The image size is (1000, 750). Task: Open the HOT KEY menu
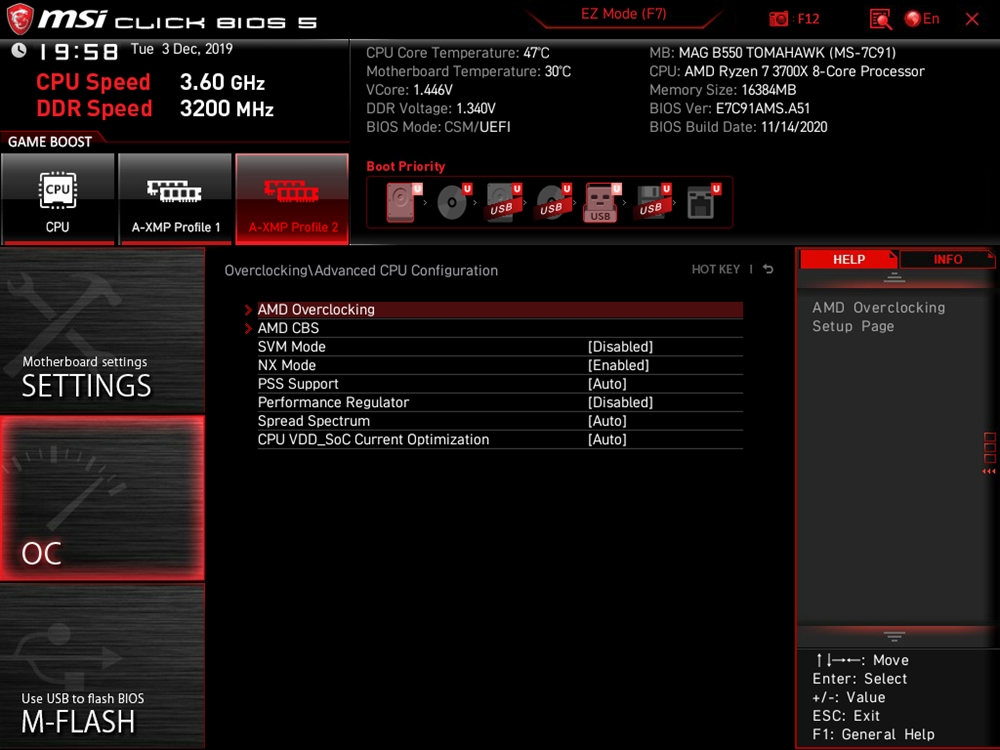[716, 269]
